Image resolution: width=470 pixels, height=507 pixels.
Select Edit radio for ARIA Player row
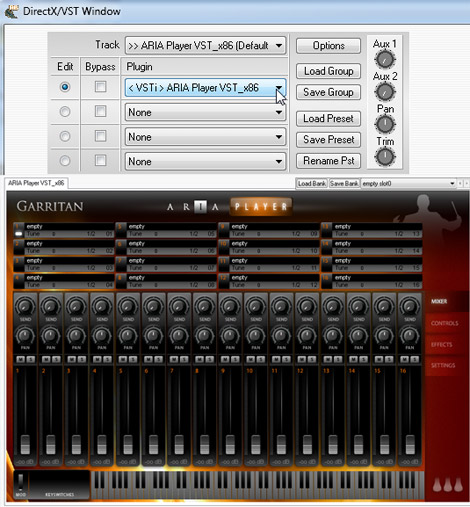(x=65, y=87)
